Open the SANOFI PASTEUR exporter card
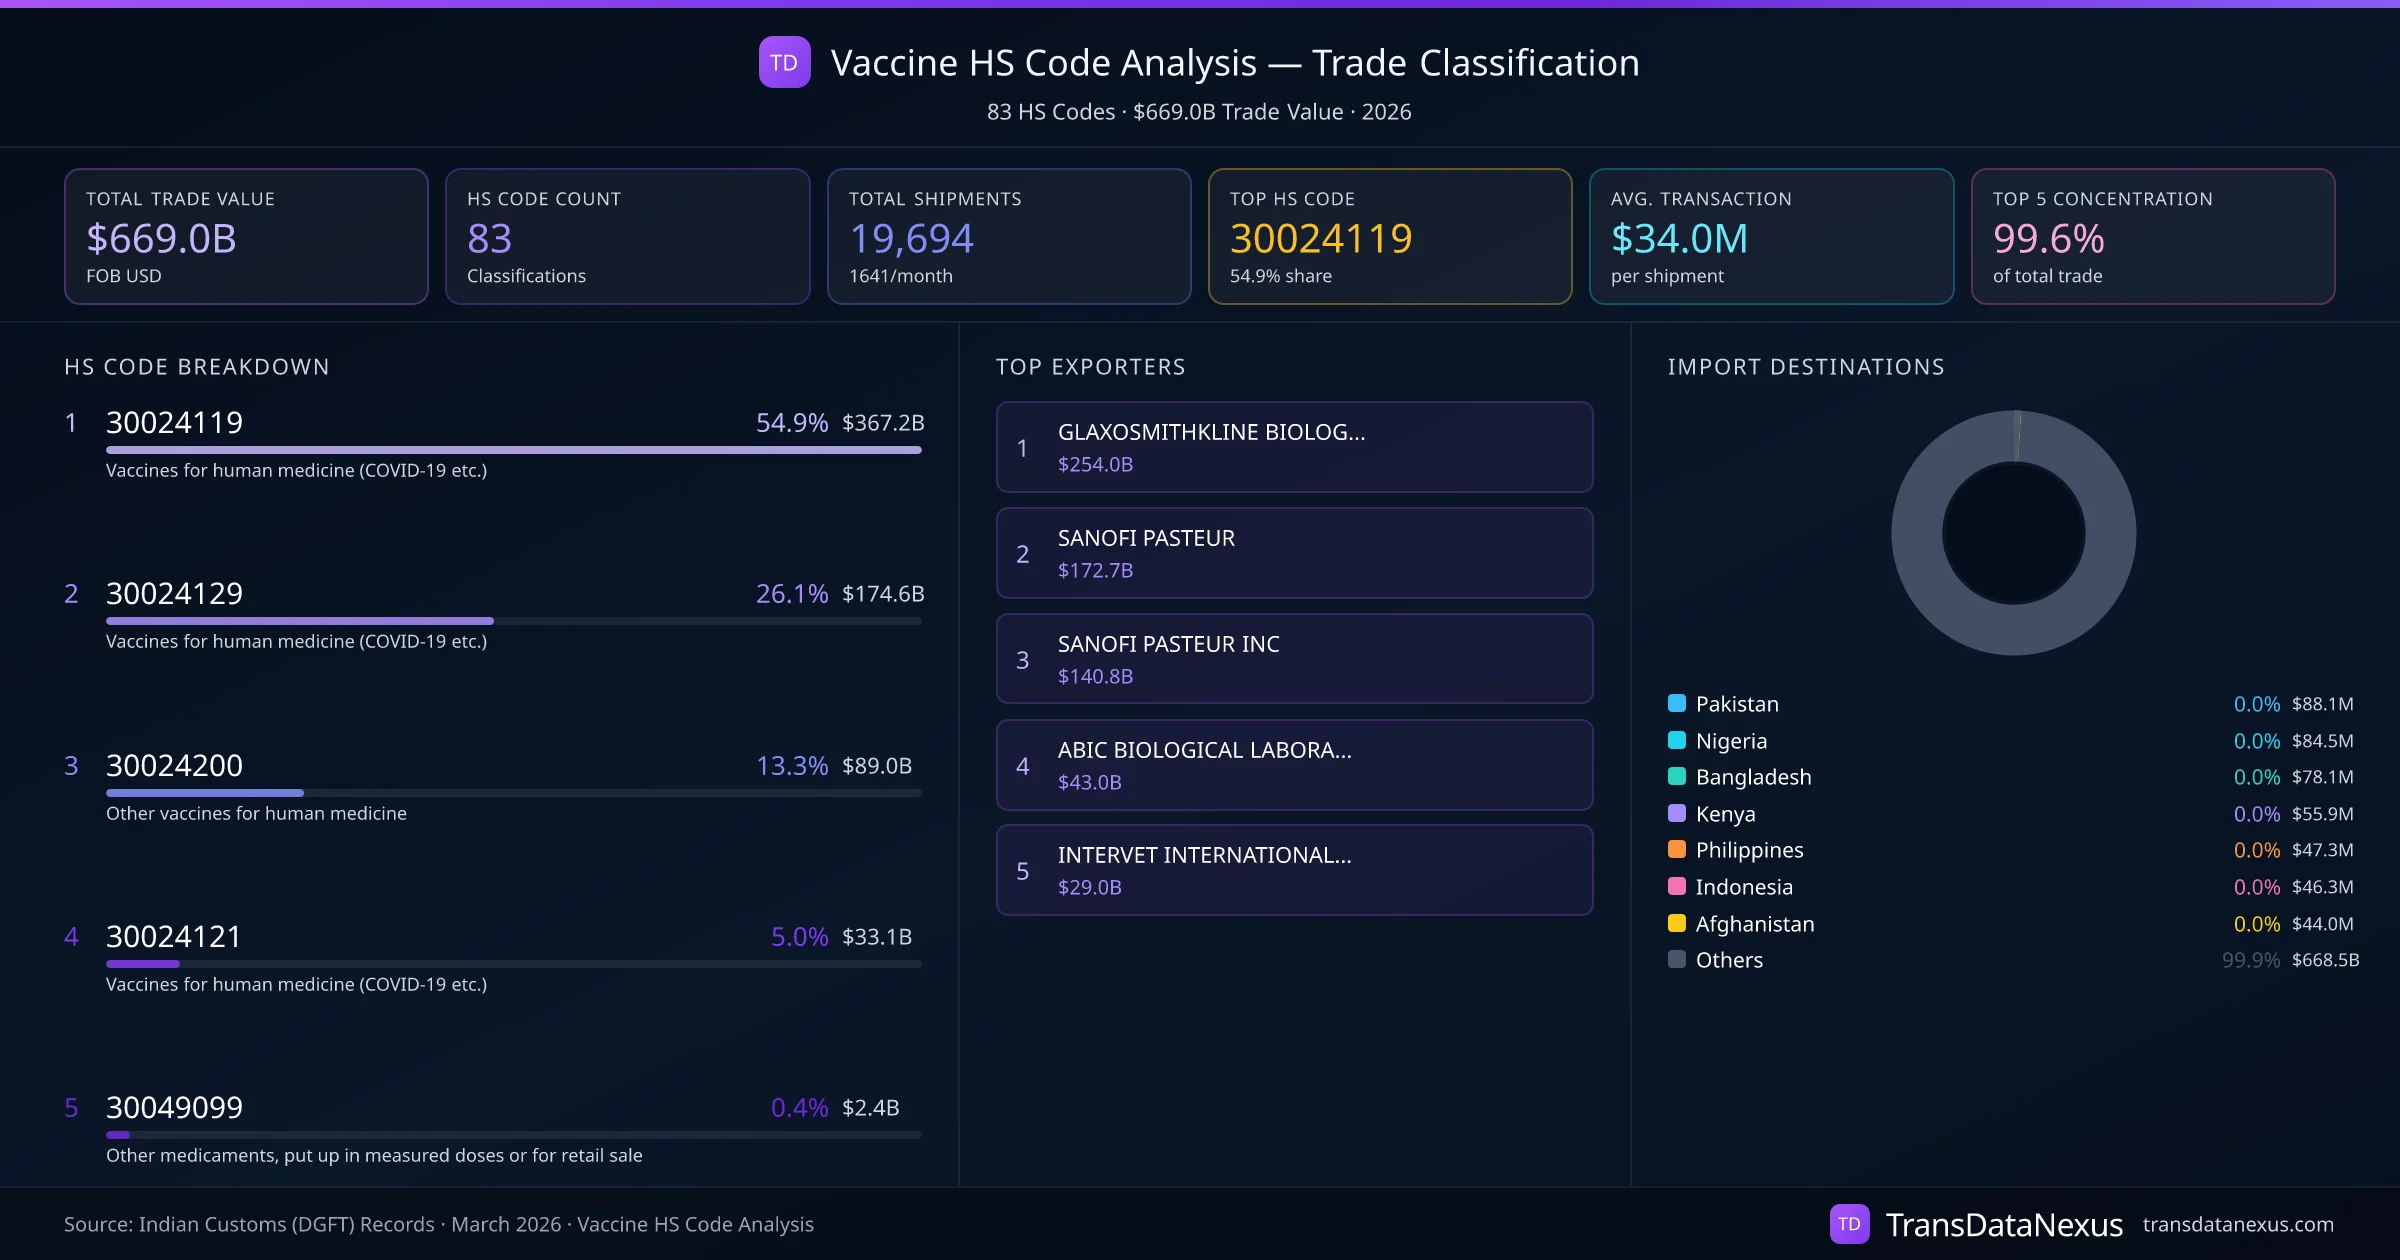This screenshot has height=1260, width=2400. point(1294,552)
